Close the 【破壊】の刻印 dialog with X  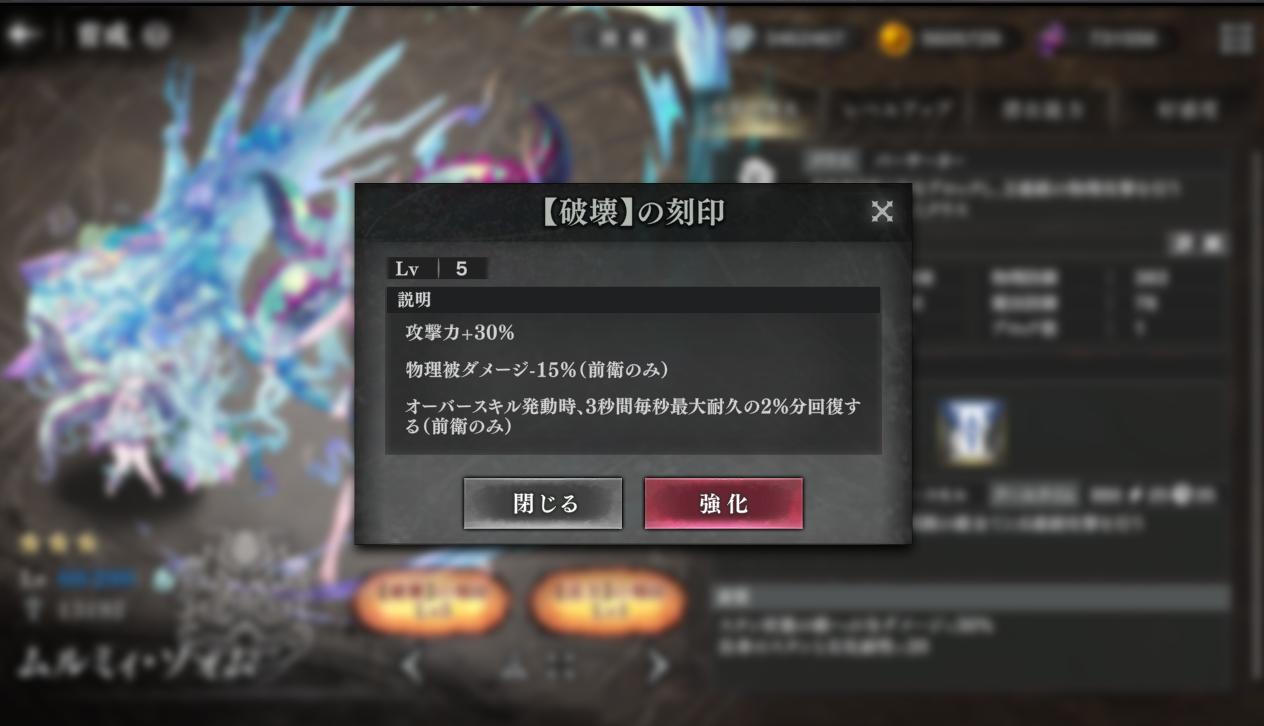[x=881, y=211]
